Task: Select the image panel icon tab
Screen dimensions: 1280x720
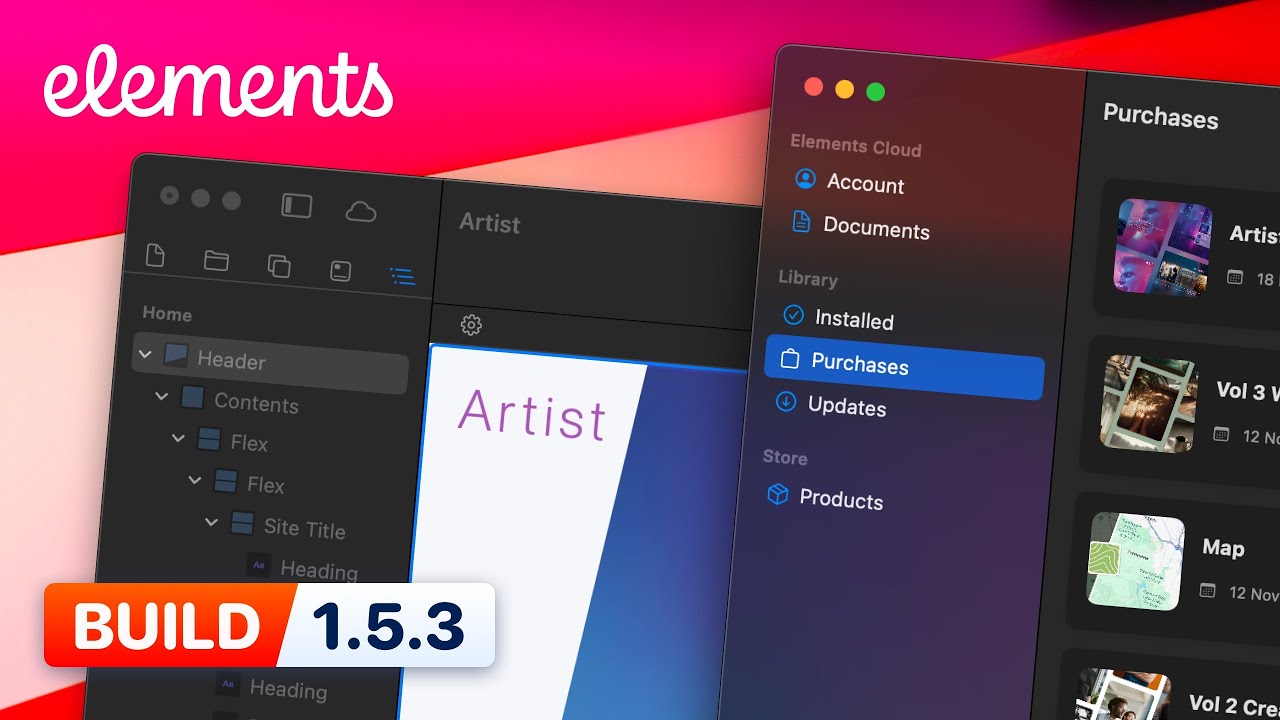Action: 340,271
